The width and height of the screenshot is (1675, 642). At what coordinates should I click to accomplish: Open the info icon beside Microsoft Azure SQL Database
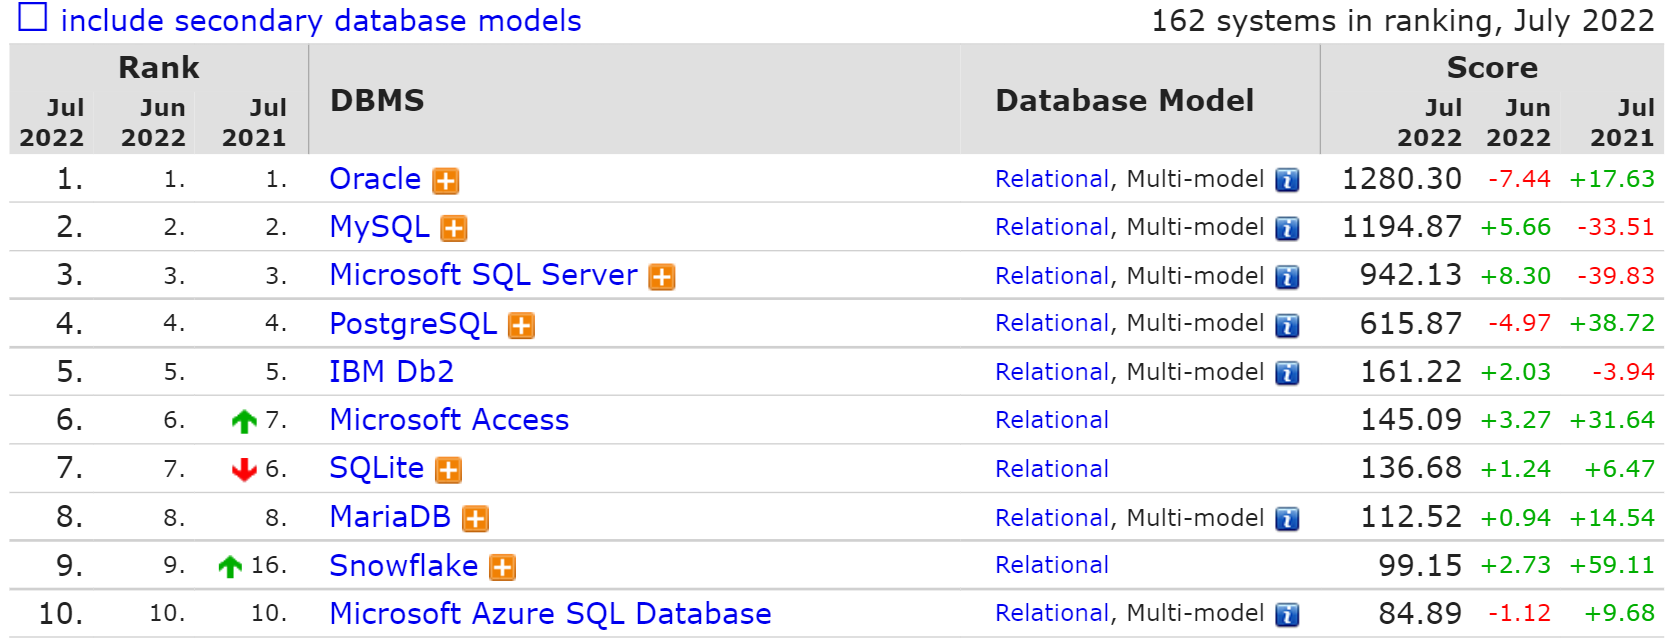pyautogui.click(x=1288, y=613)
